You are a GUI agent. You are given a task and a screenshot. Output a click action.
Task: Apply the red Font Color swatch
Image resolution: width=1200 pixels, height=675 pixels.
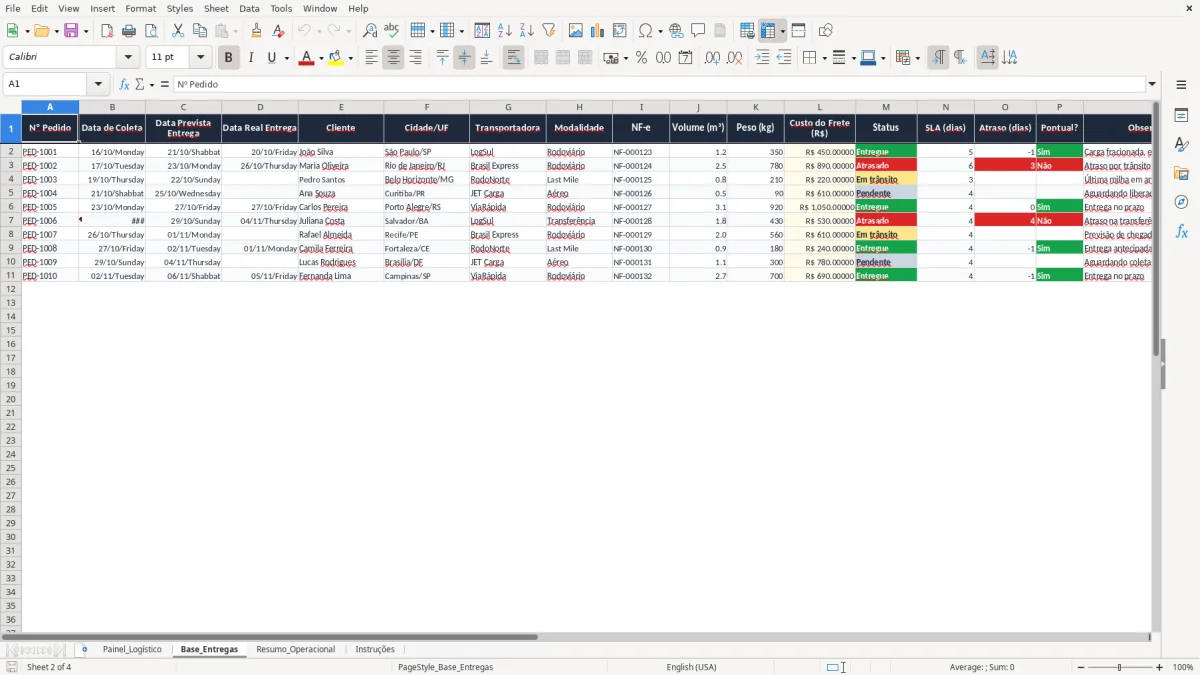coord(307,58)
